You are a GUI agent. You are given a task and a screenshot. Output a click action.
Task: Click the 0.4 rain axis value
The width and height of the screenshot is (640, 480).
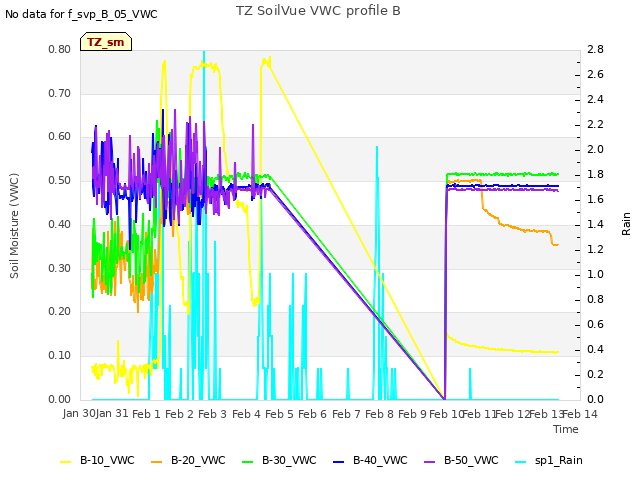[596, 349]
